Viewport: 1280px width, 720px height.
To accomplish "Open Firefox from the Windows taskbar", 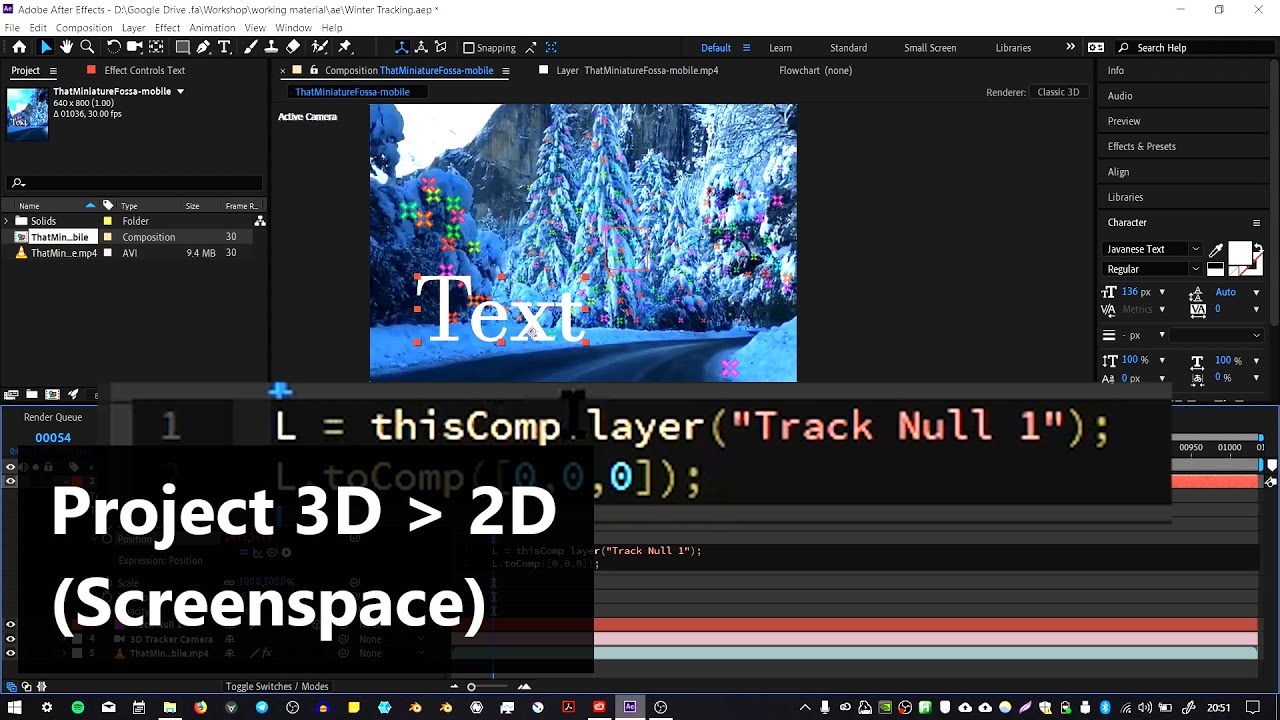I will 200,707.
